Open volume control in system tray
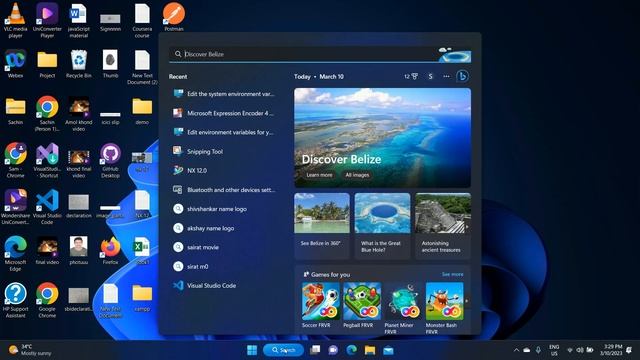Viewport: 640px width, 360px height. click(580, 350)
